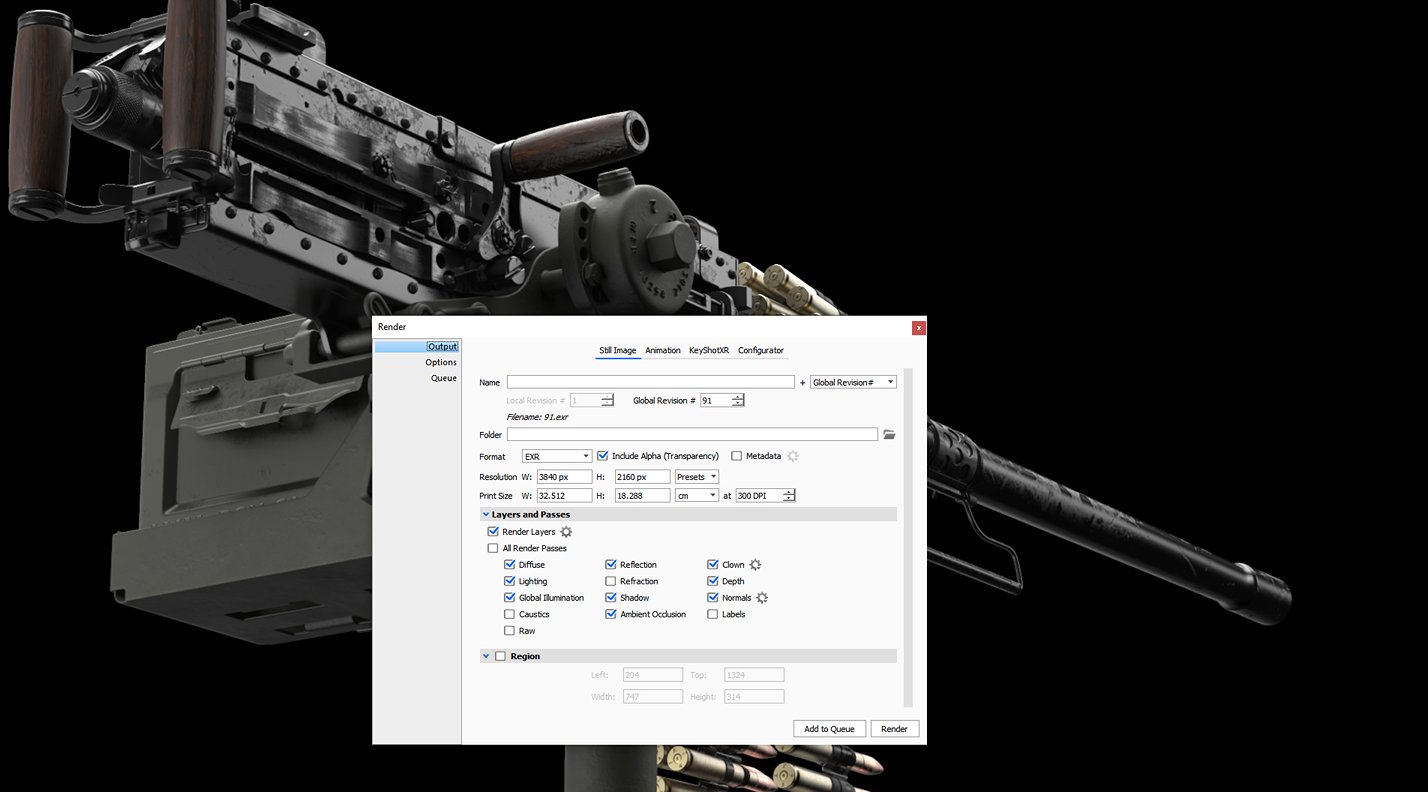Image resolution: width=1428 pixels, height=792 pixels.
Task: Switch to the Animation tab
Action: click(662, 350)
